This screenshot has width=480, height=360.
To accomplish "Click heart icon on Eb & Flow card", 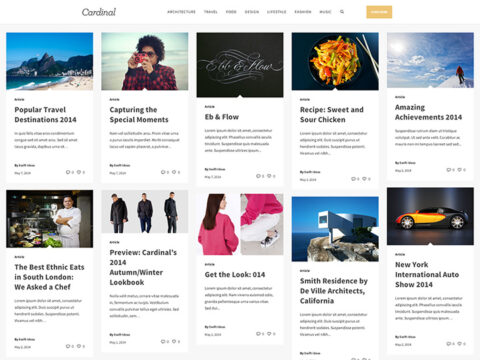I will 269,176.
